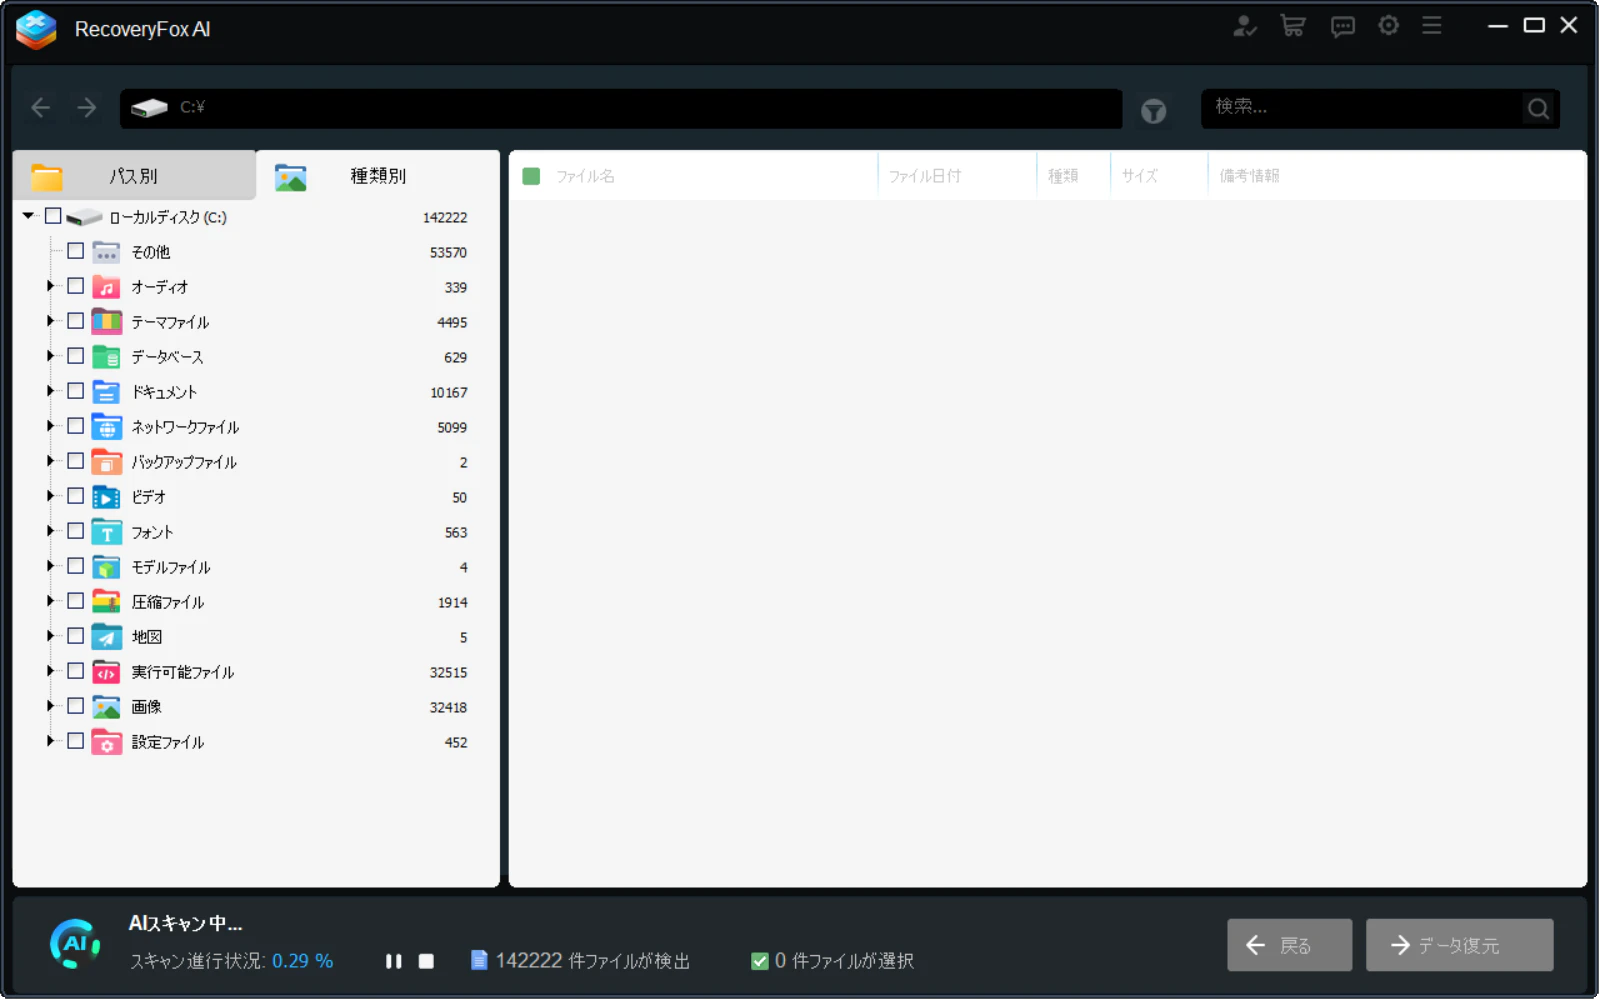The height and width of the screenshot is (1000, 1600).
Task: Switch to the パス別 tab
Action: [x=134, y=176]
